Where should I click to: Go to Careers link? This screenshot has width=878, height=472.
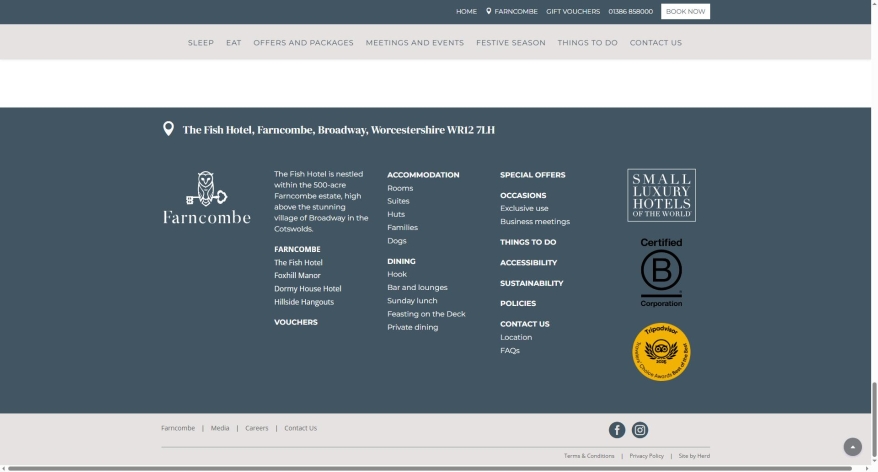pos(256,428)
